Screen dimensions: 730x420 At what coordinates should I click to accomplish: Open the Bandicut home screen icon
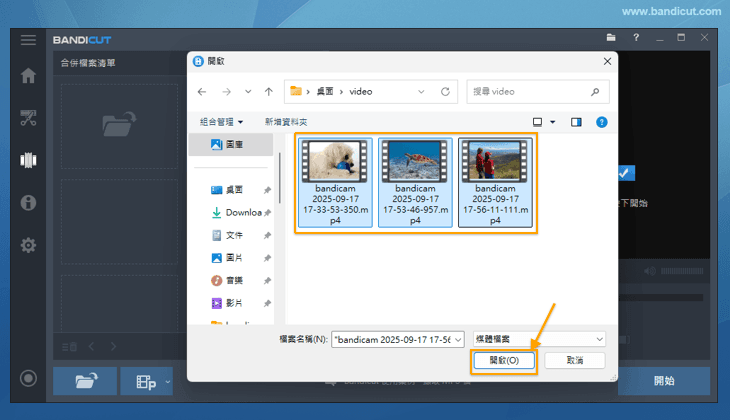(28, 76)
